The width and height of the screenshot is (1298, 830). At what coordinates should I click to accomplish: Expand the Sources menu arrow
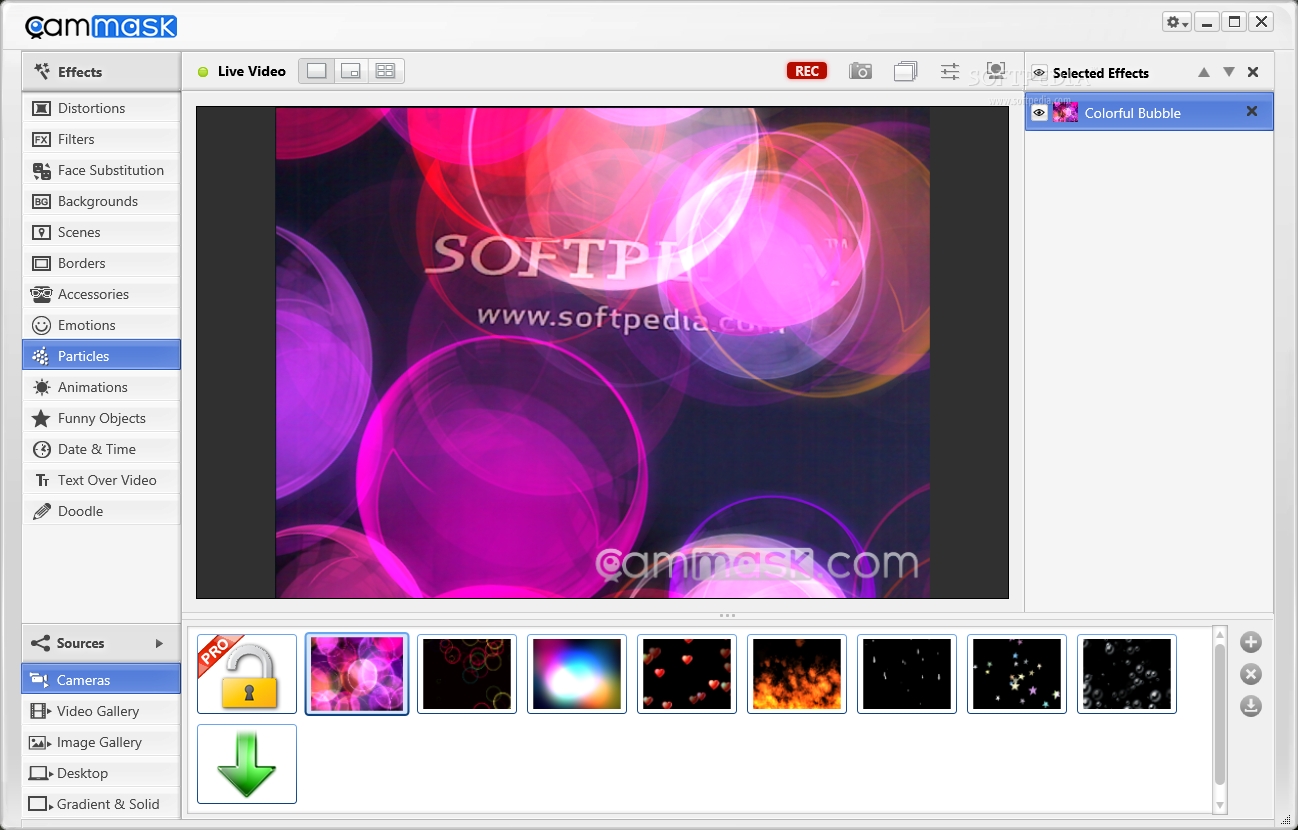click(159, 643)
